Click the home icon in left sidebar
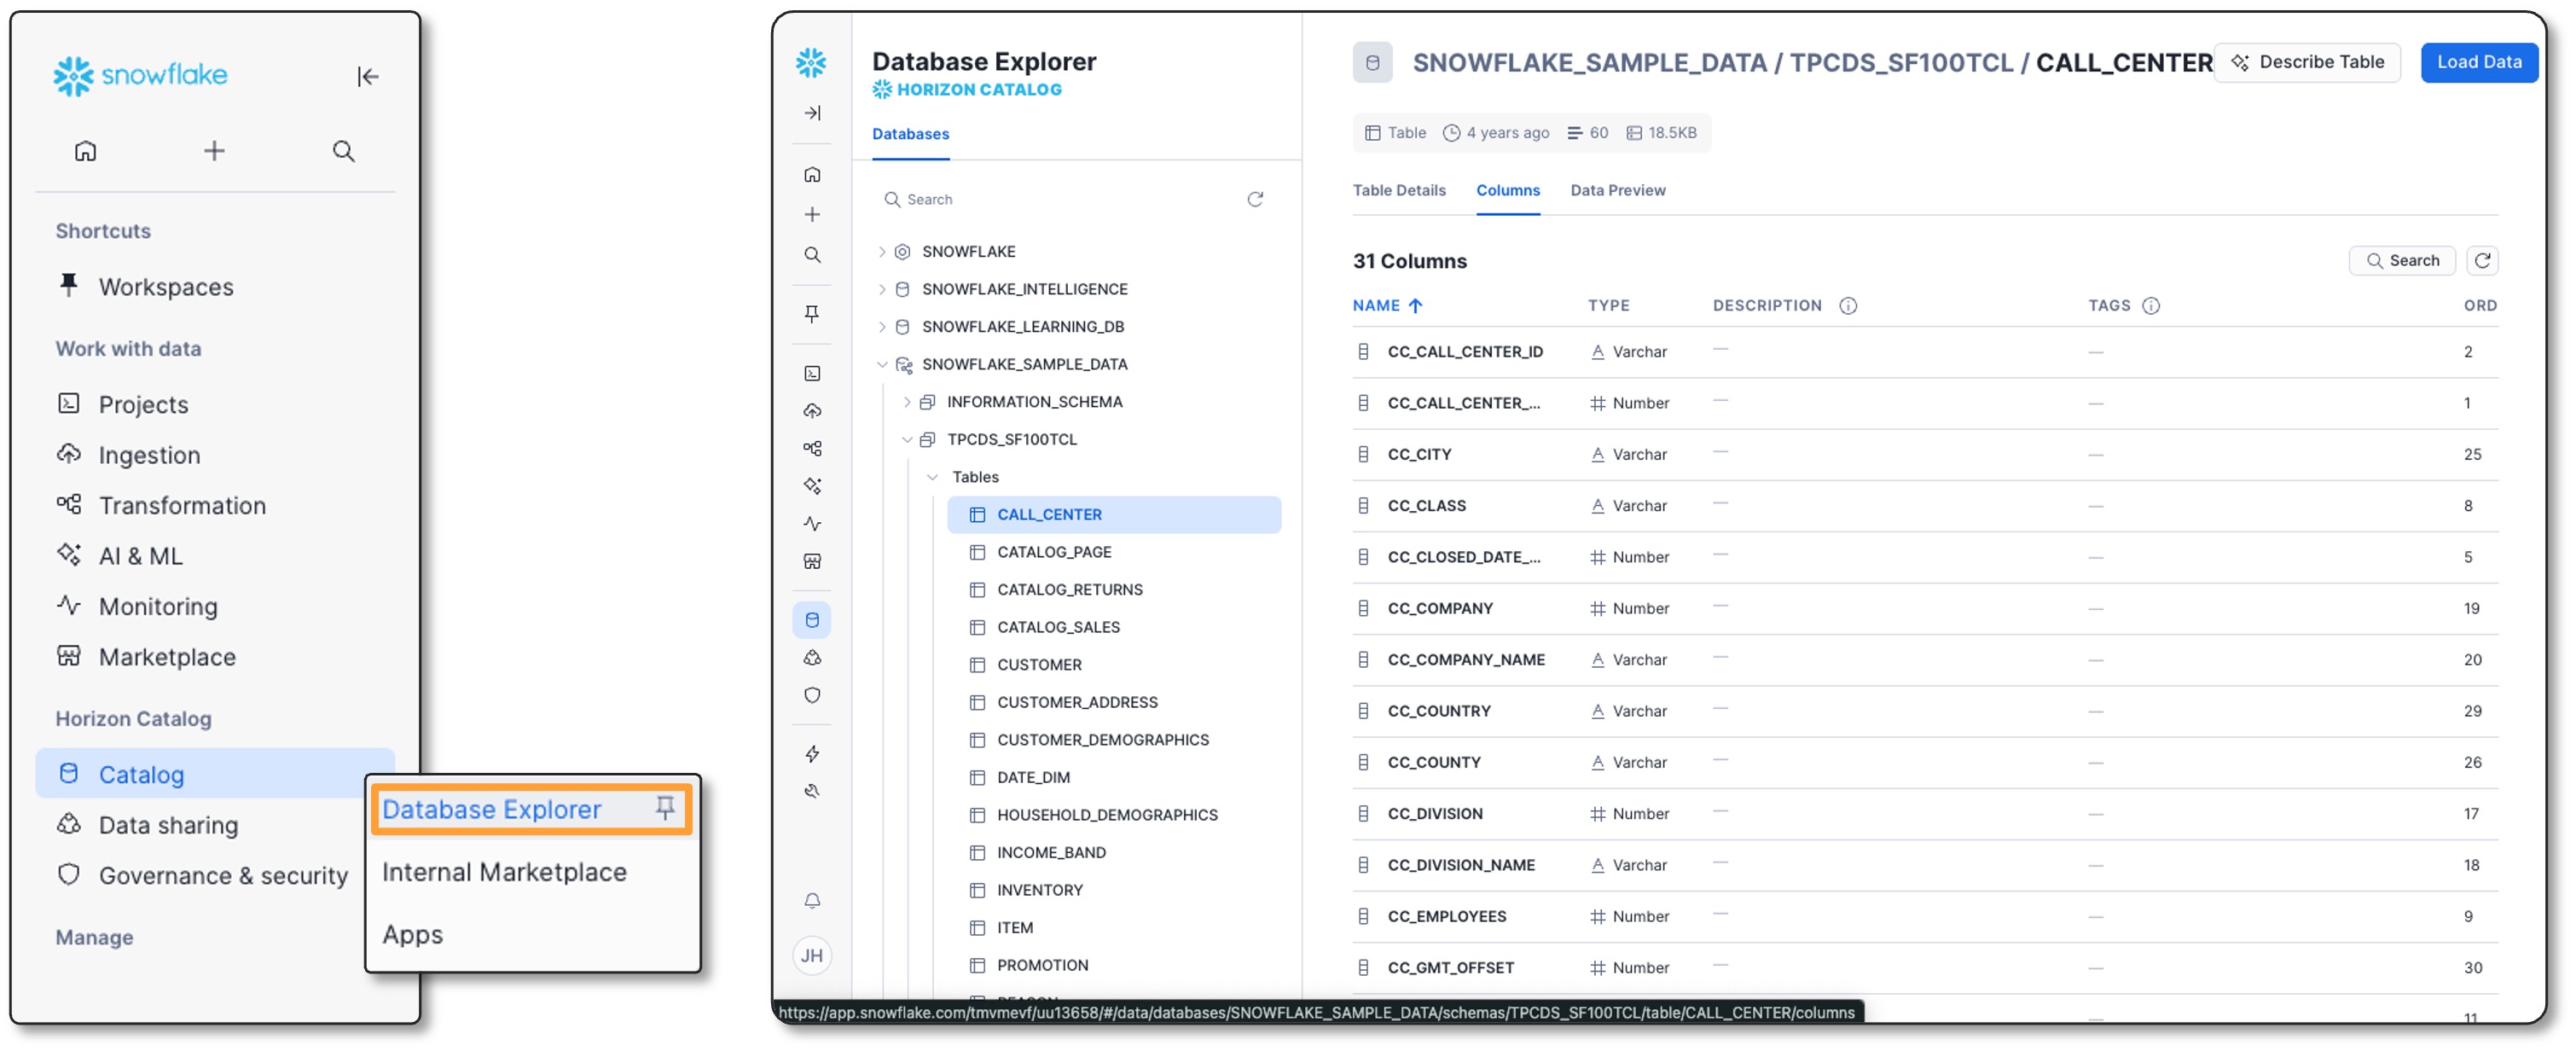 pyautogui.click(x=86, y=151)
